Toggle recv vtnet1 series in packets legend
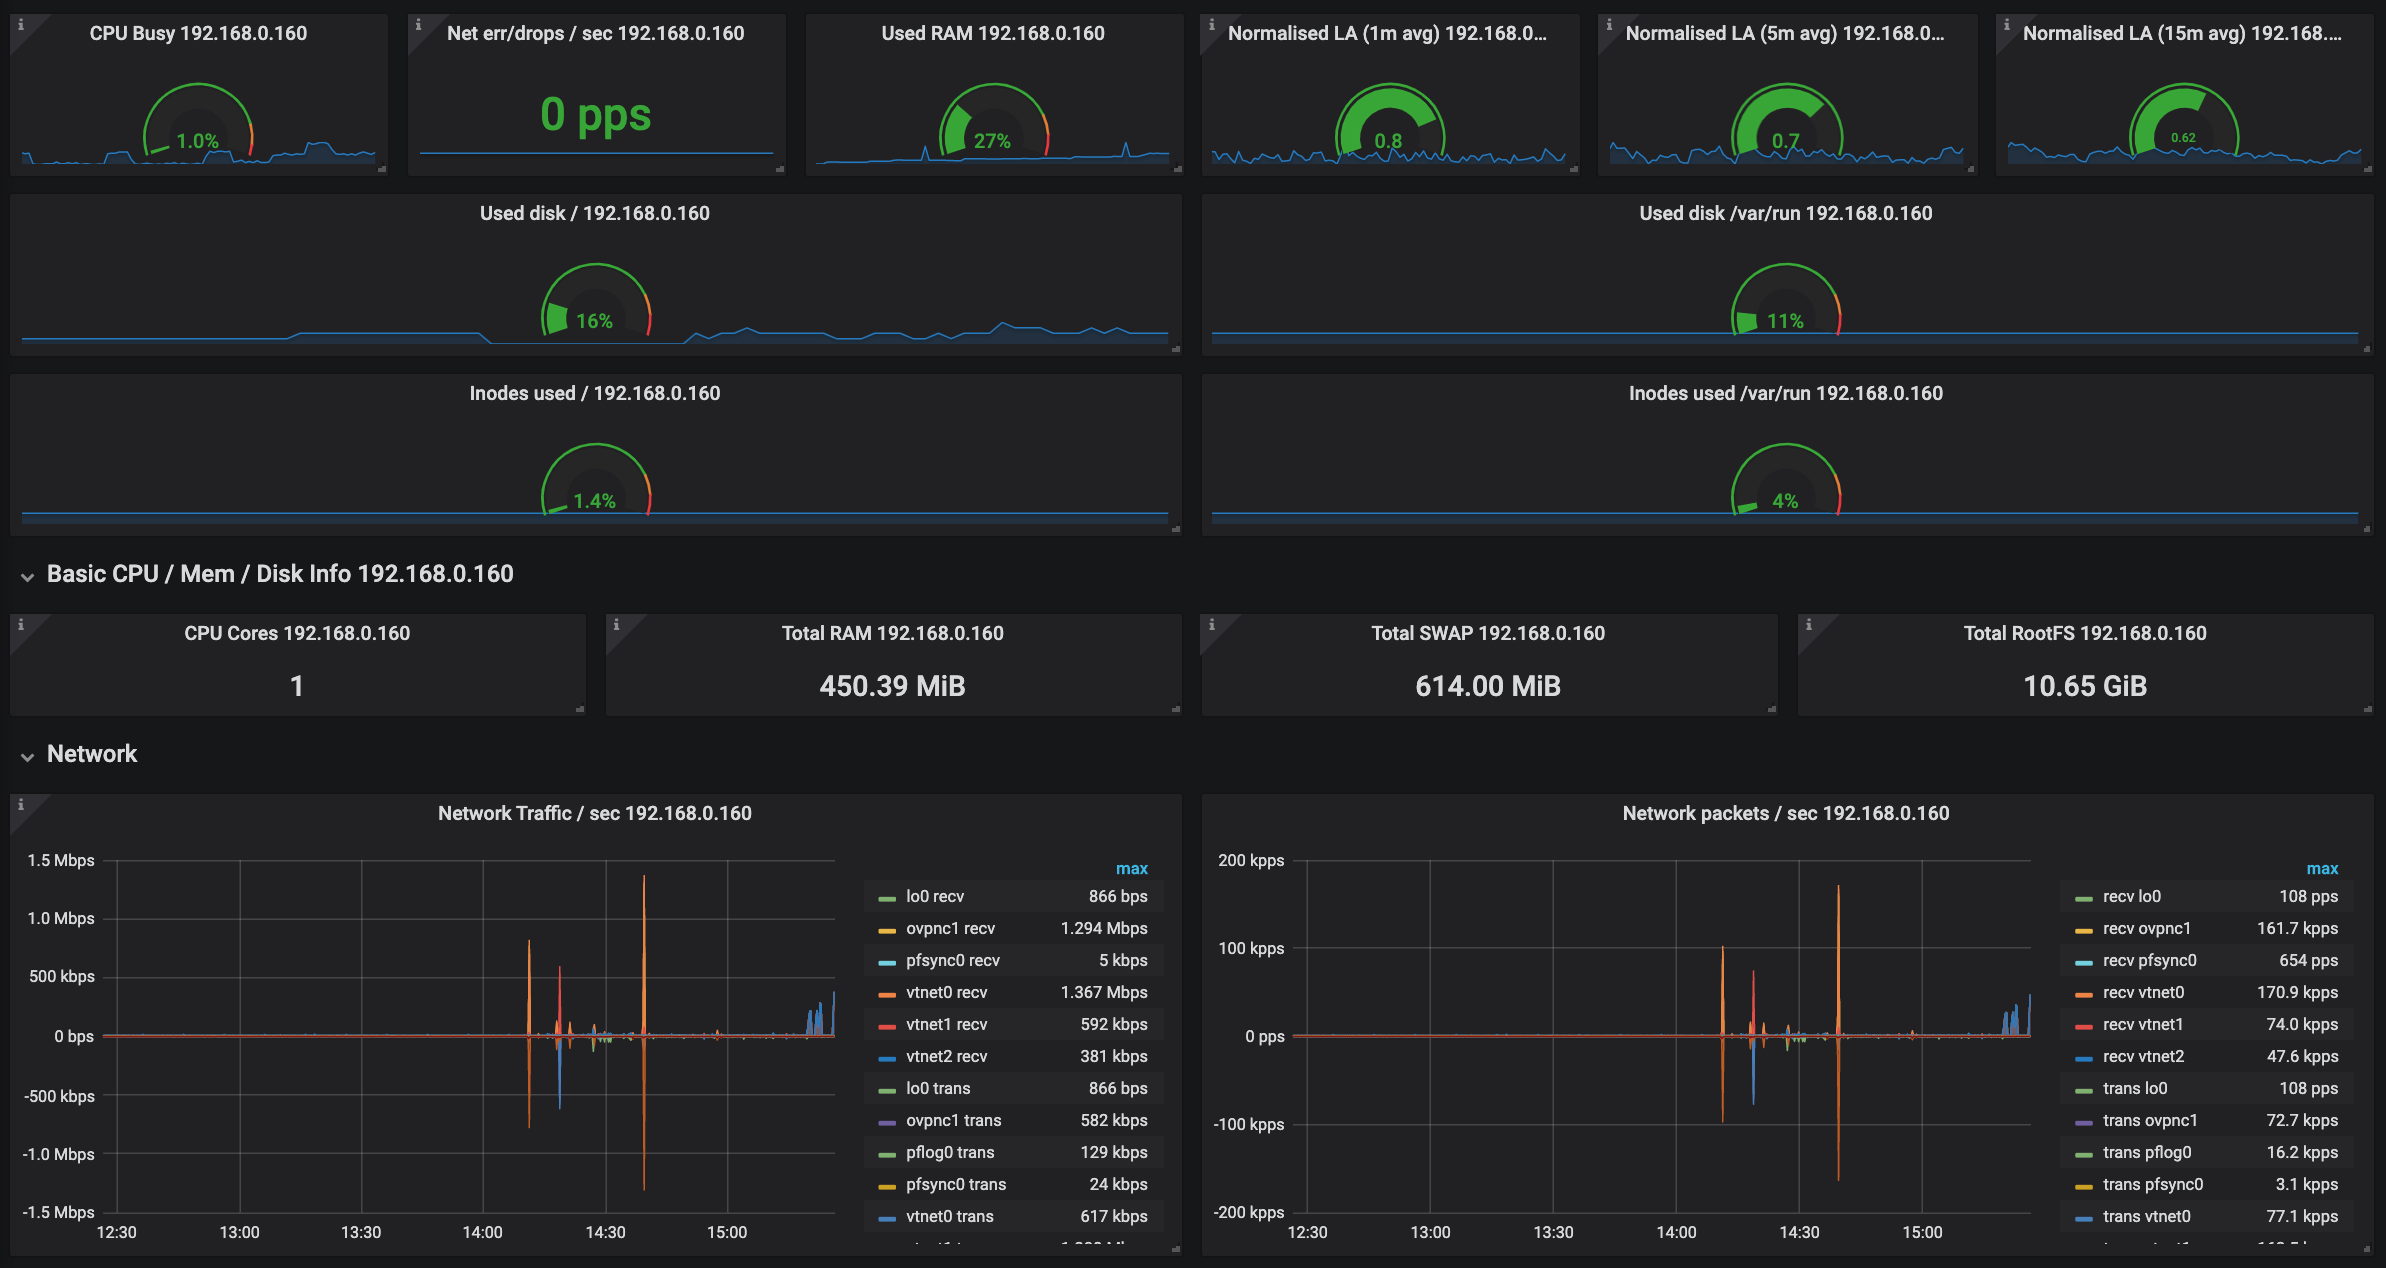 click(x=2142, y=1024)
